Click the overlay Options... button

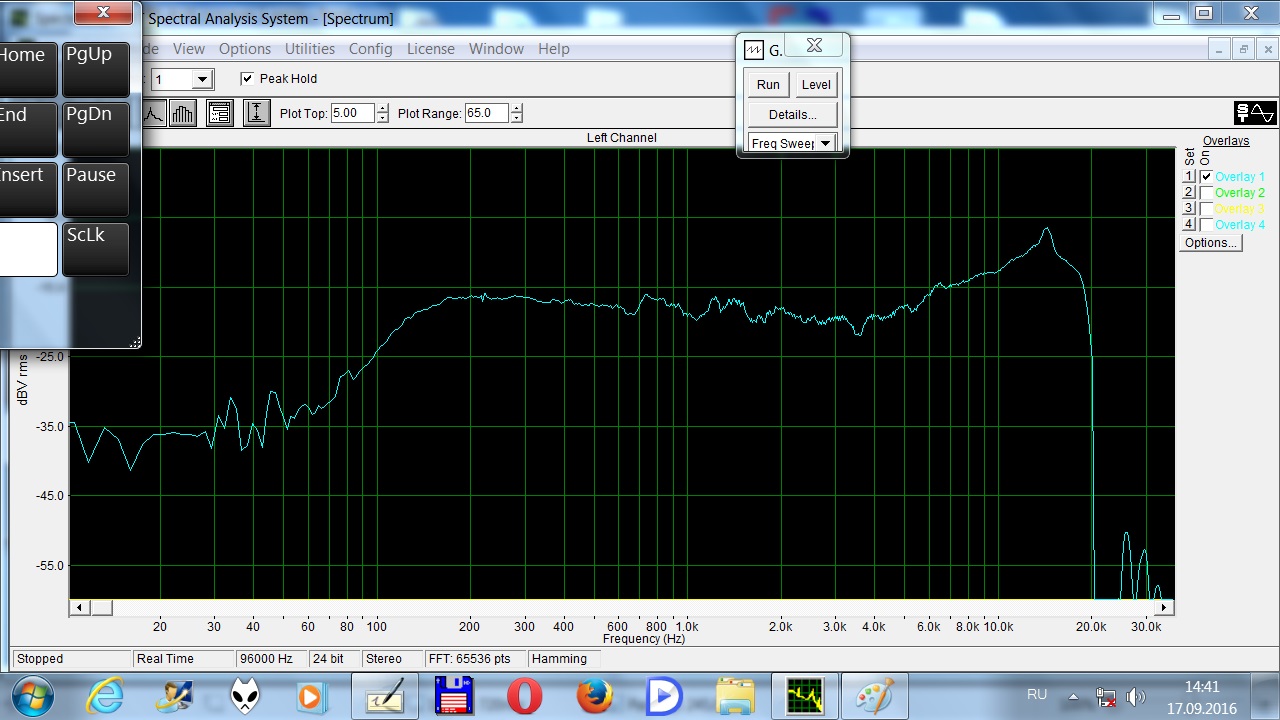[1210, 243]
